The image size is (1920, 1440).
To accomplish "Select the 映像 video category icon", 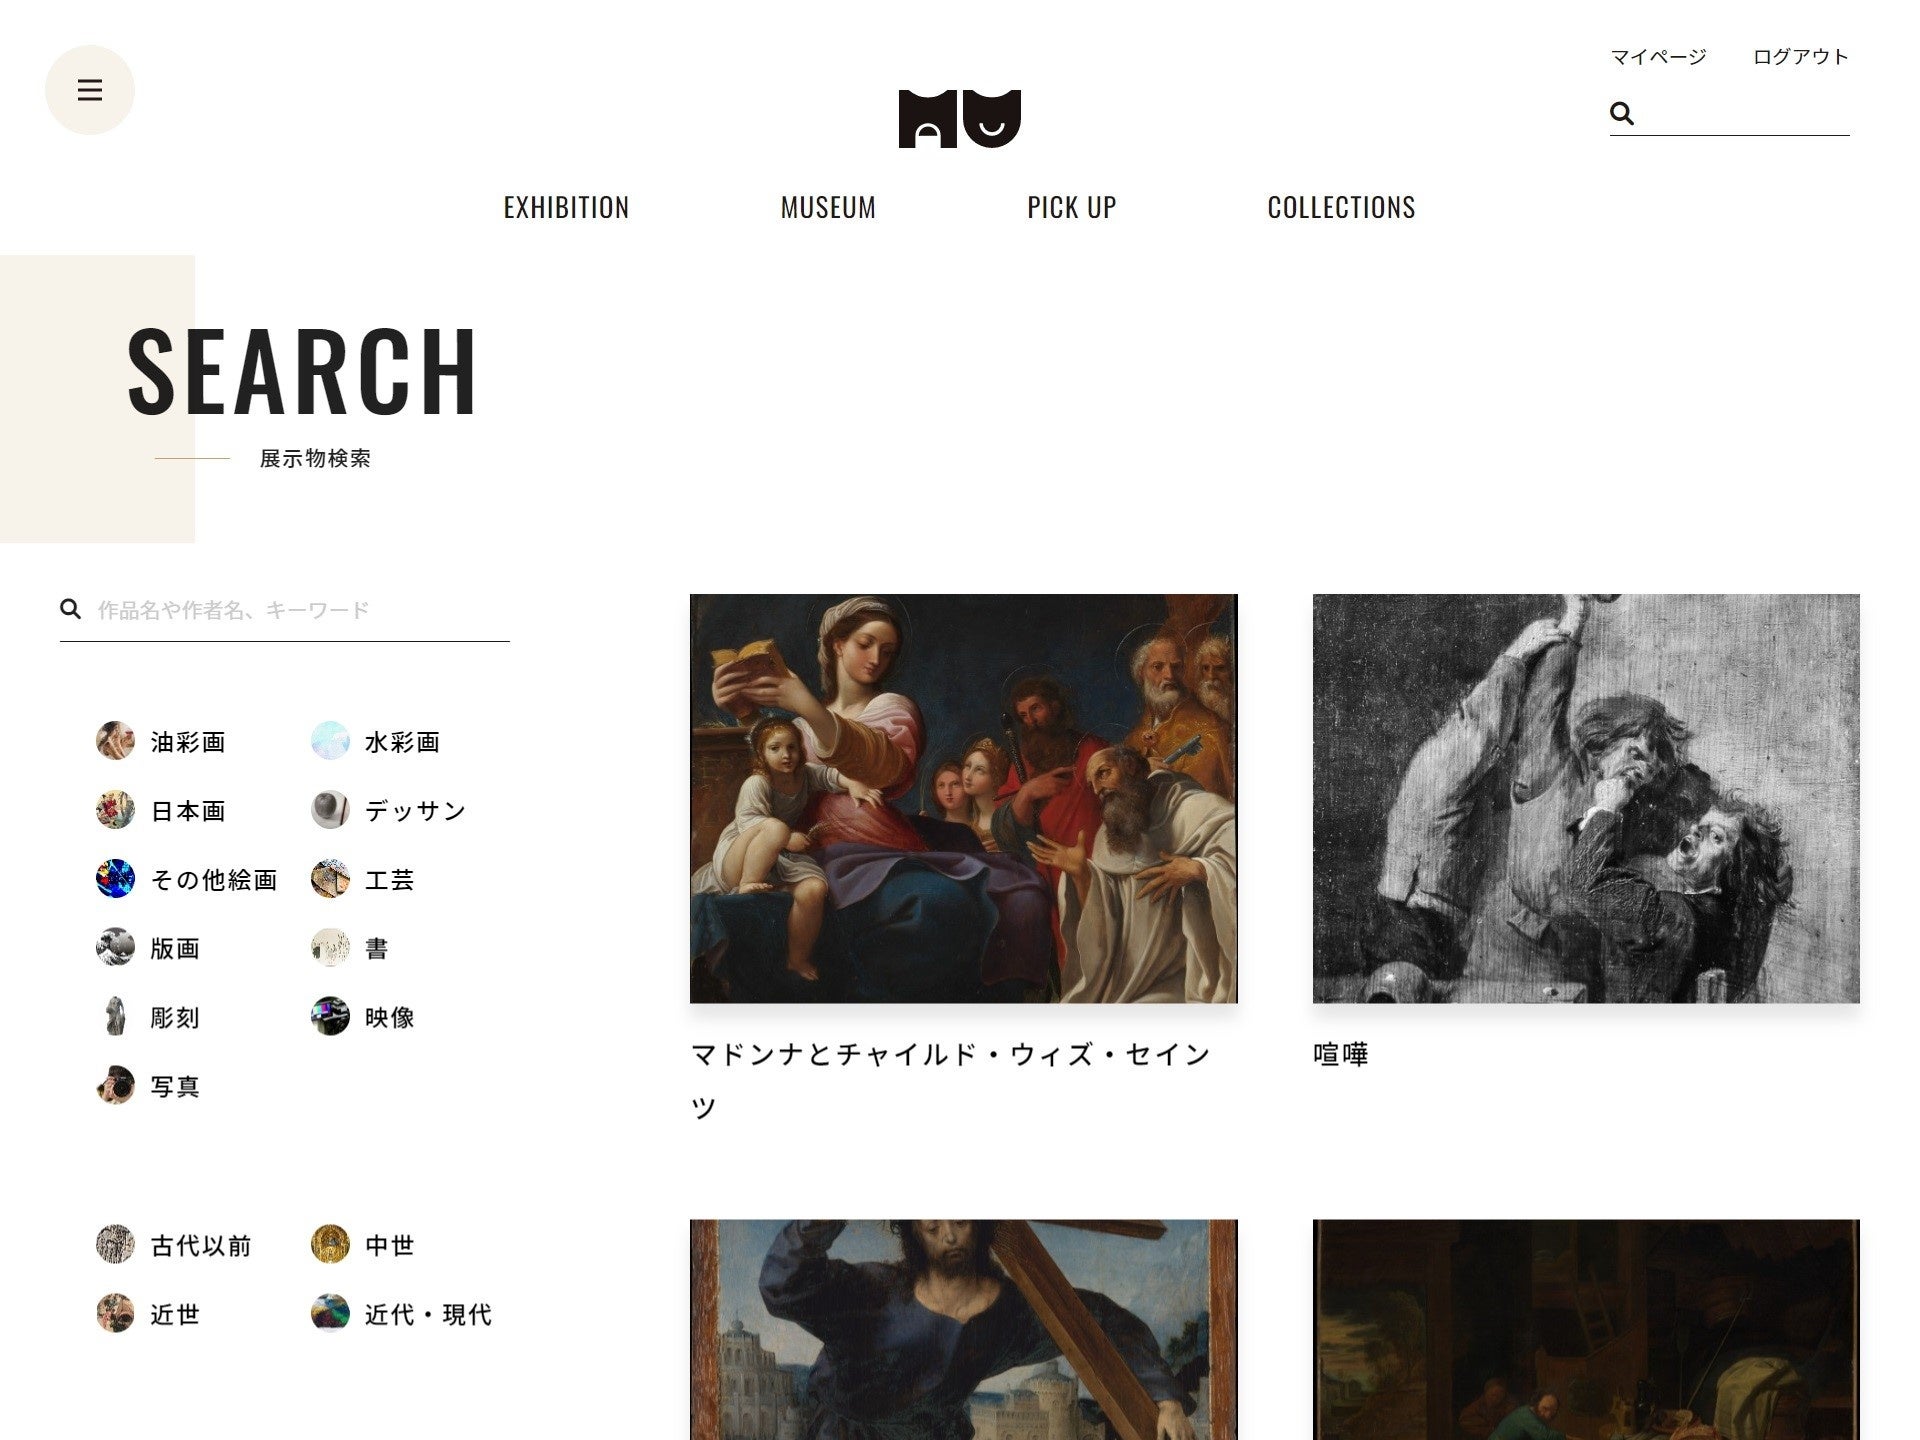I will coord(330,1016).
